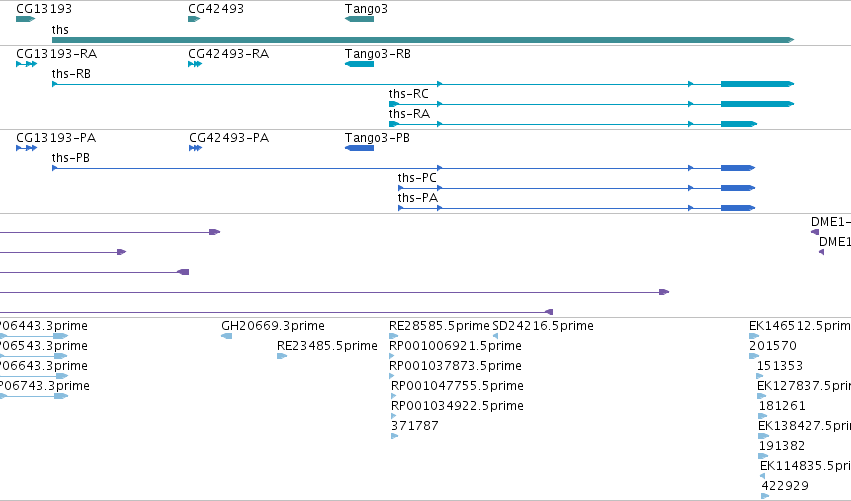
Task: Select the RP001006921.5prime entry
Action: [455, 346]
